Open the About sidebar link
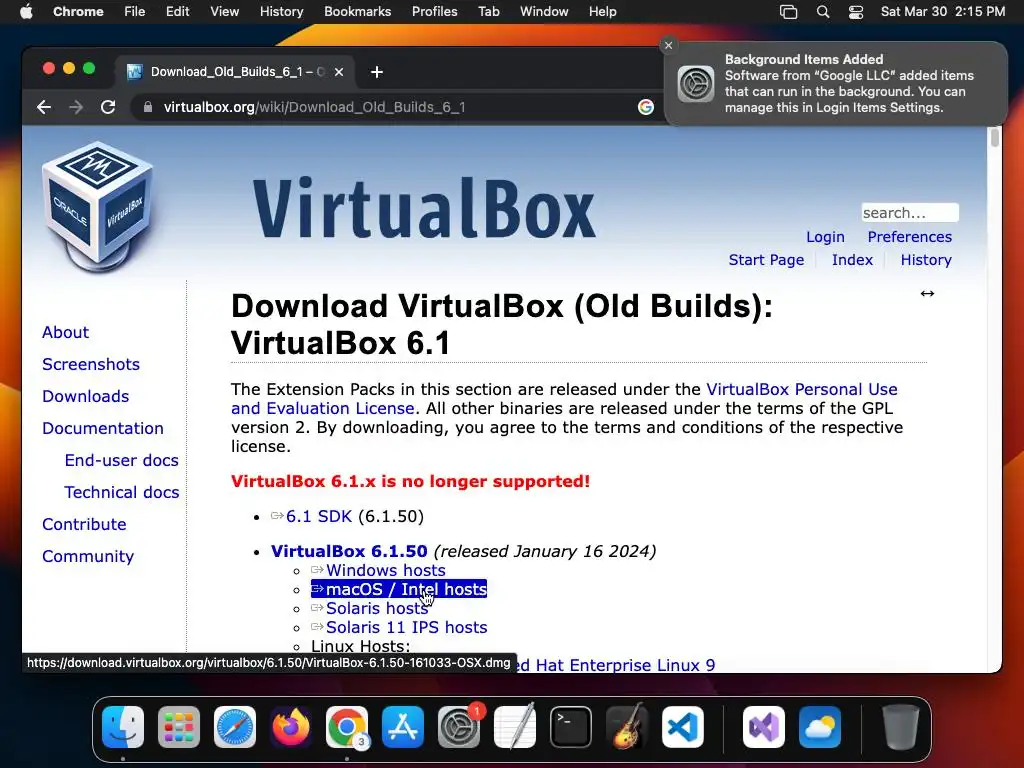 (65, 332)
